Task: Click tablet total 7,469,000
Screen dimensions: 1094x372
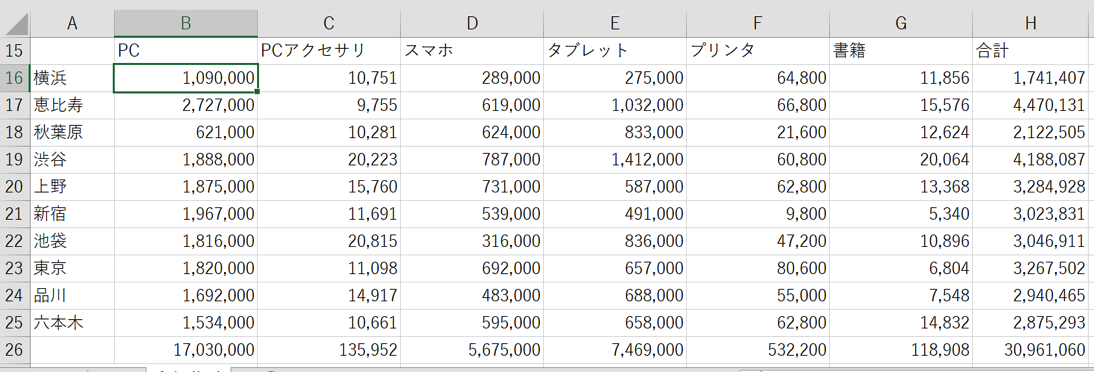Action: pos(615,350)
